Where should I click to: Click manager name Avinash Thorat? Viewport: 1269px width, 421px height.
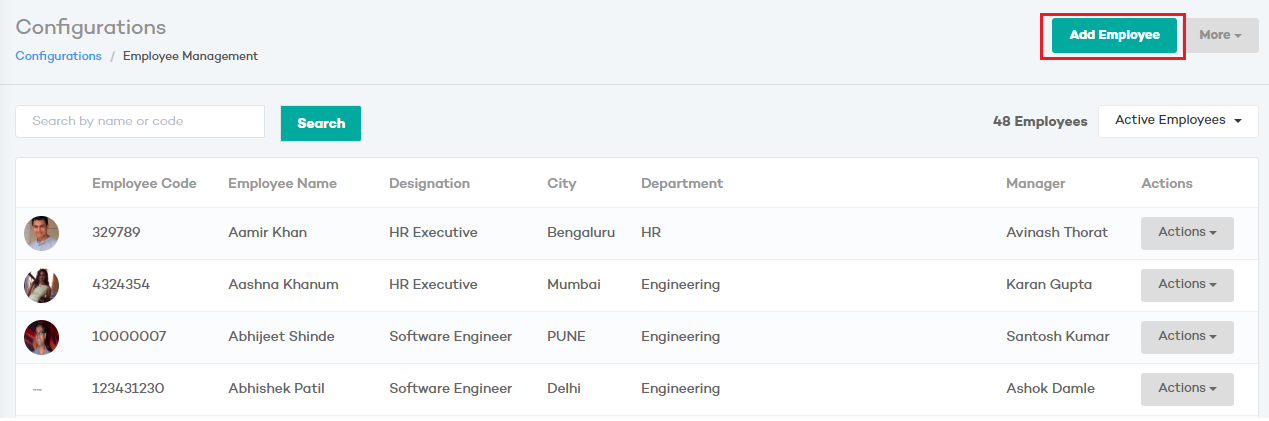click(1057, 232)
